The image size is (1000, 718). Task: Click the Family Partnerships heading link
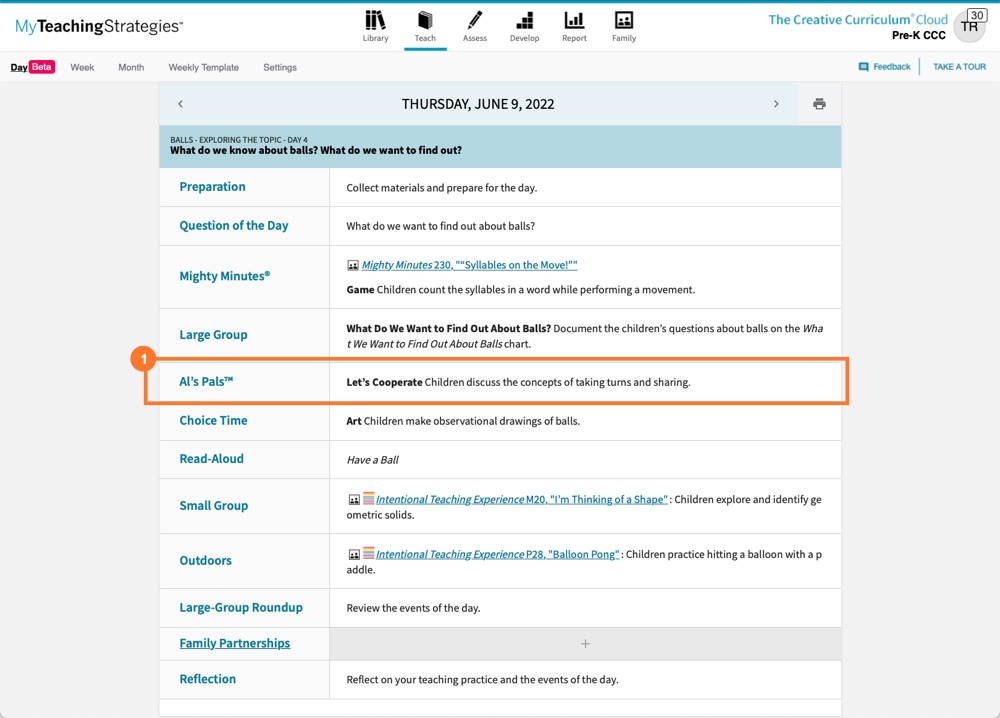(235, 643)
